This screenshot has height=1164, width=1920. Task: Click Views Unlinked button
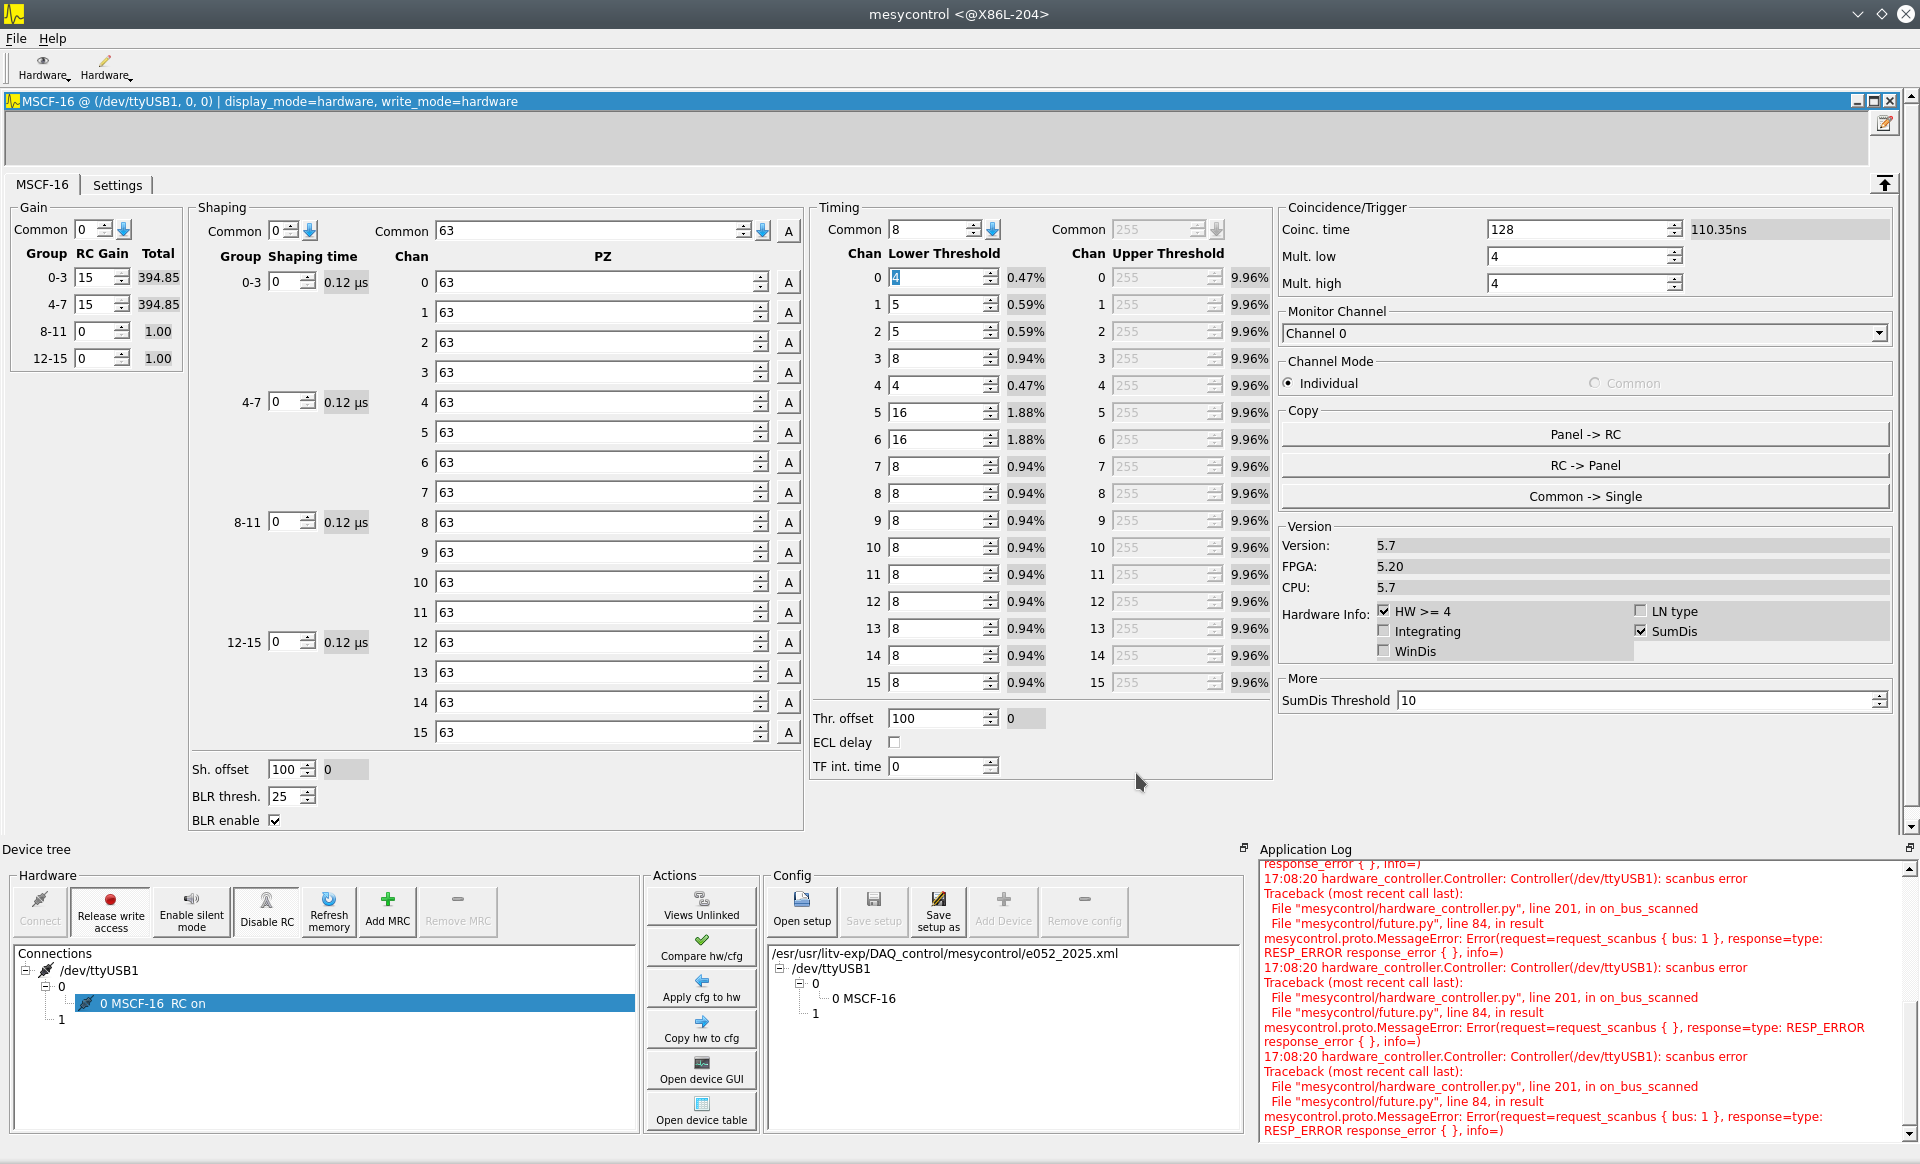pyautogui.click(x=702, y=906)
